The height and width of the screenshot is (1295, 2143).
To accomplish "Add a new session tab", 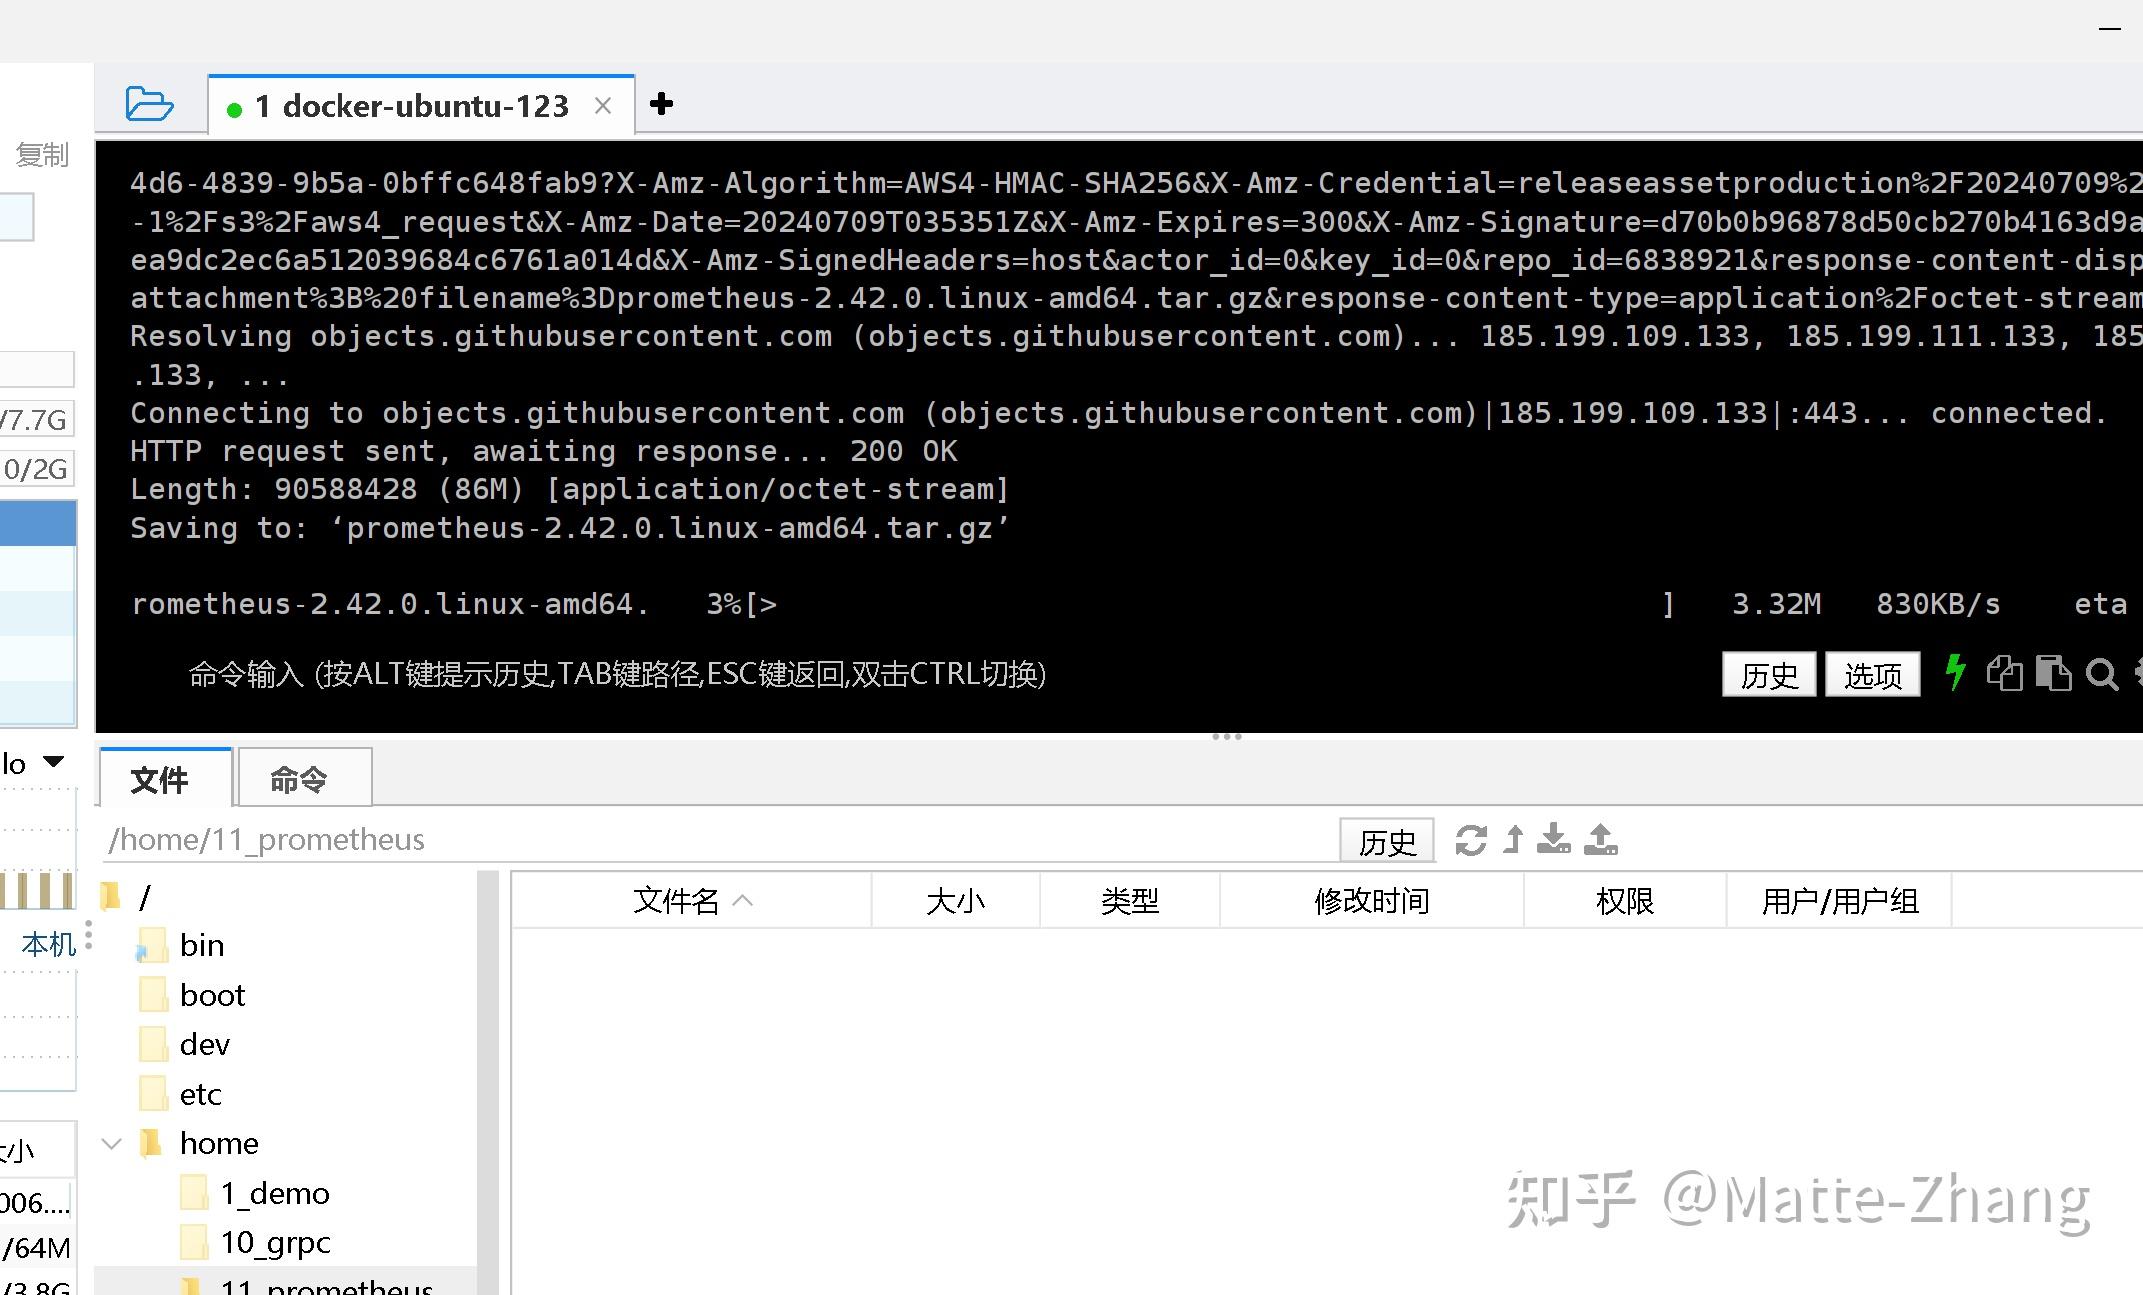I will coord(661,104).
